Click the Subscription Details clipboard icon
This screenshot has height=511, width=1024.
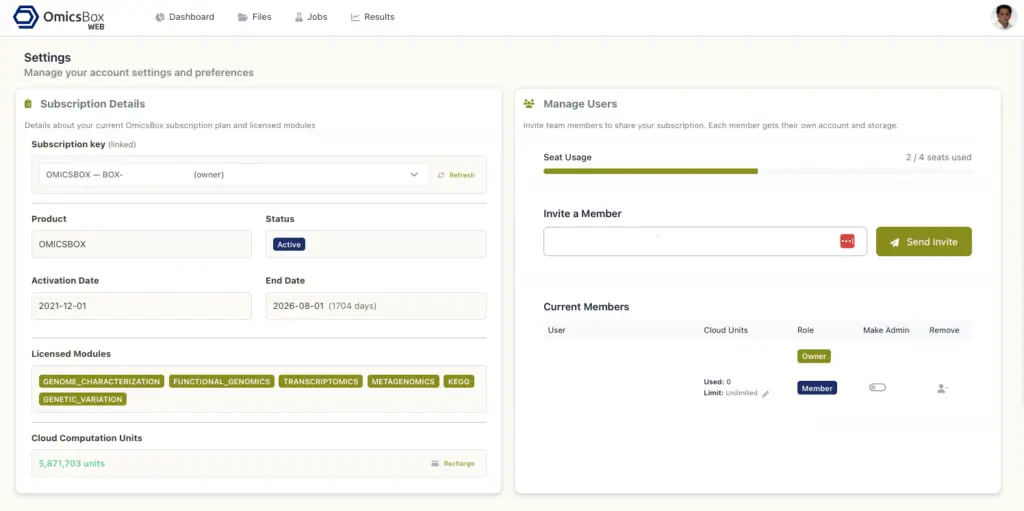point(29,104)
